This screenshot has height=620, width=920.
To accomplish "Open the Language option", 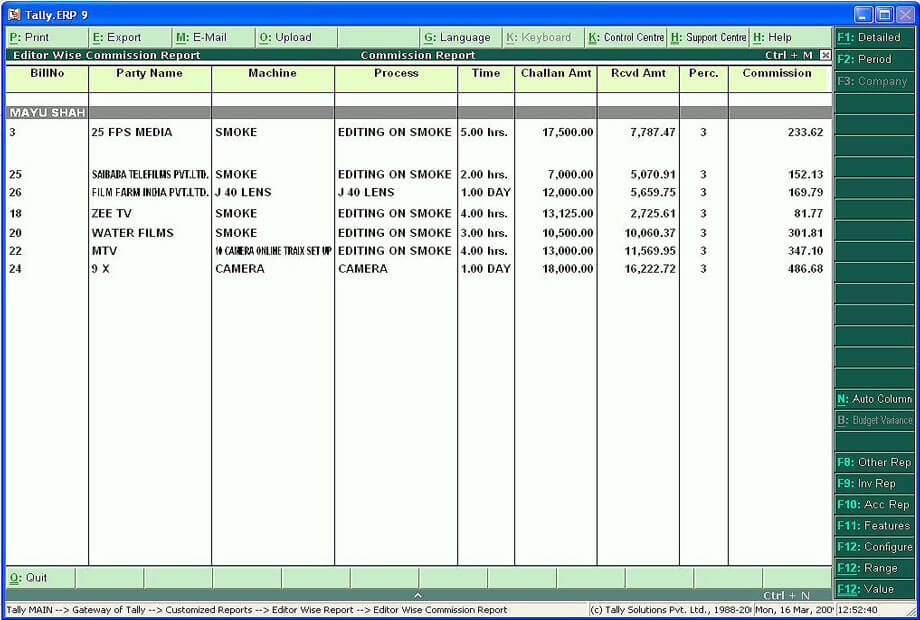I will tap(461, 38).
